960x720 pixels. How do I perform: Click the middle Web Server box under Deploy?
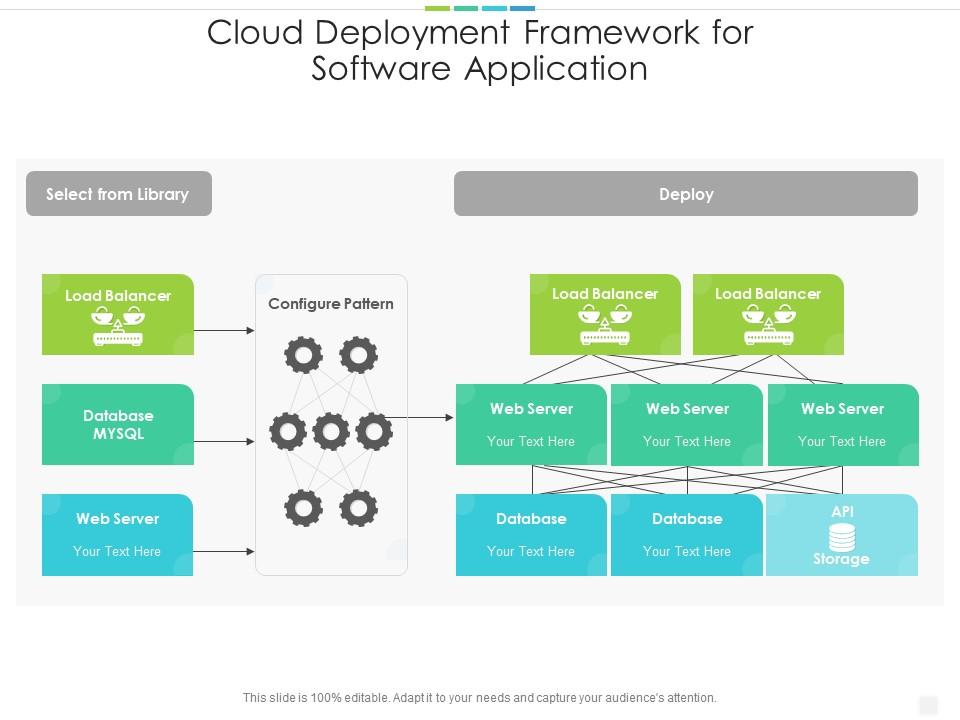[687, 425]
